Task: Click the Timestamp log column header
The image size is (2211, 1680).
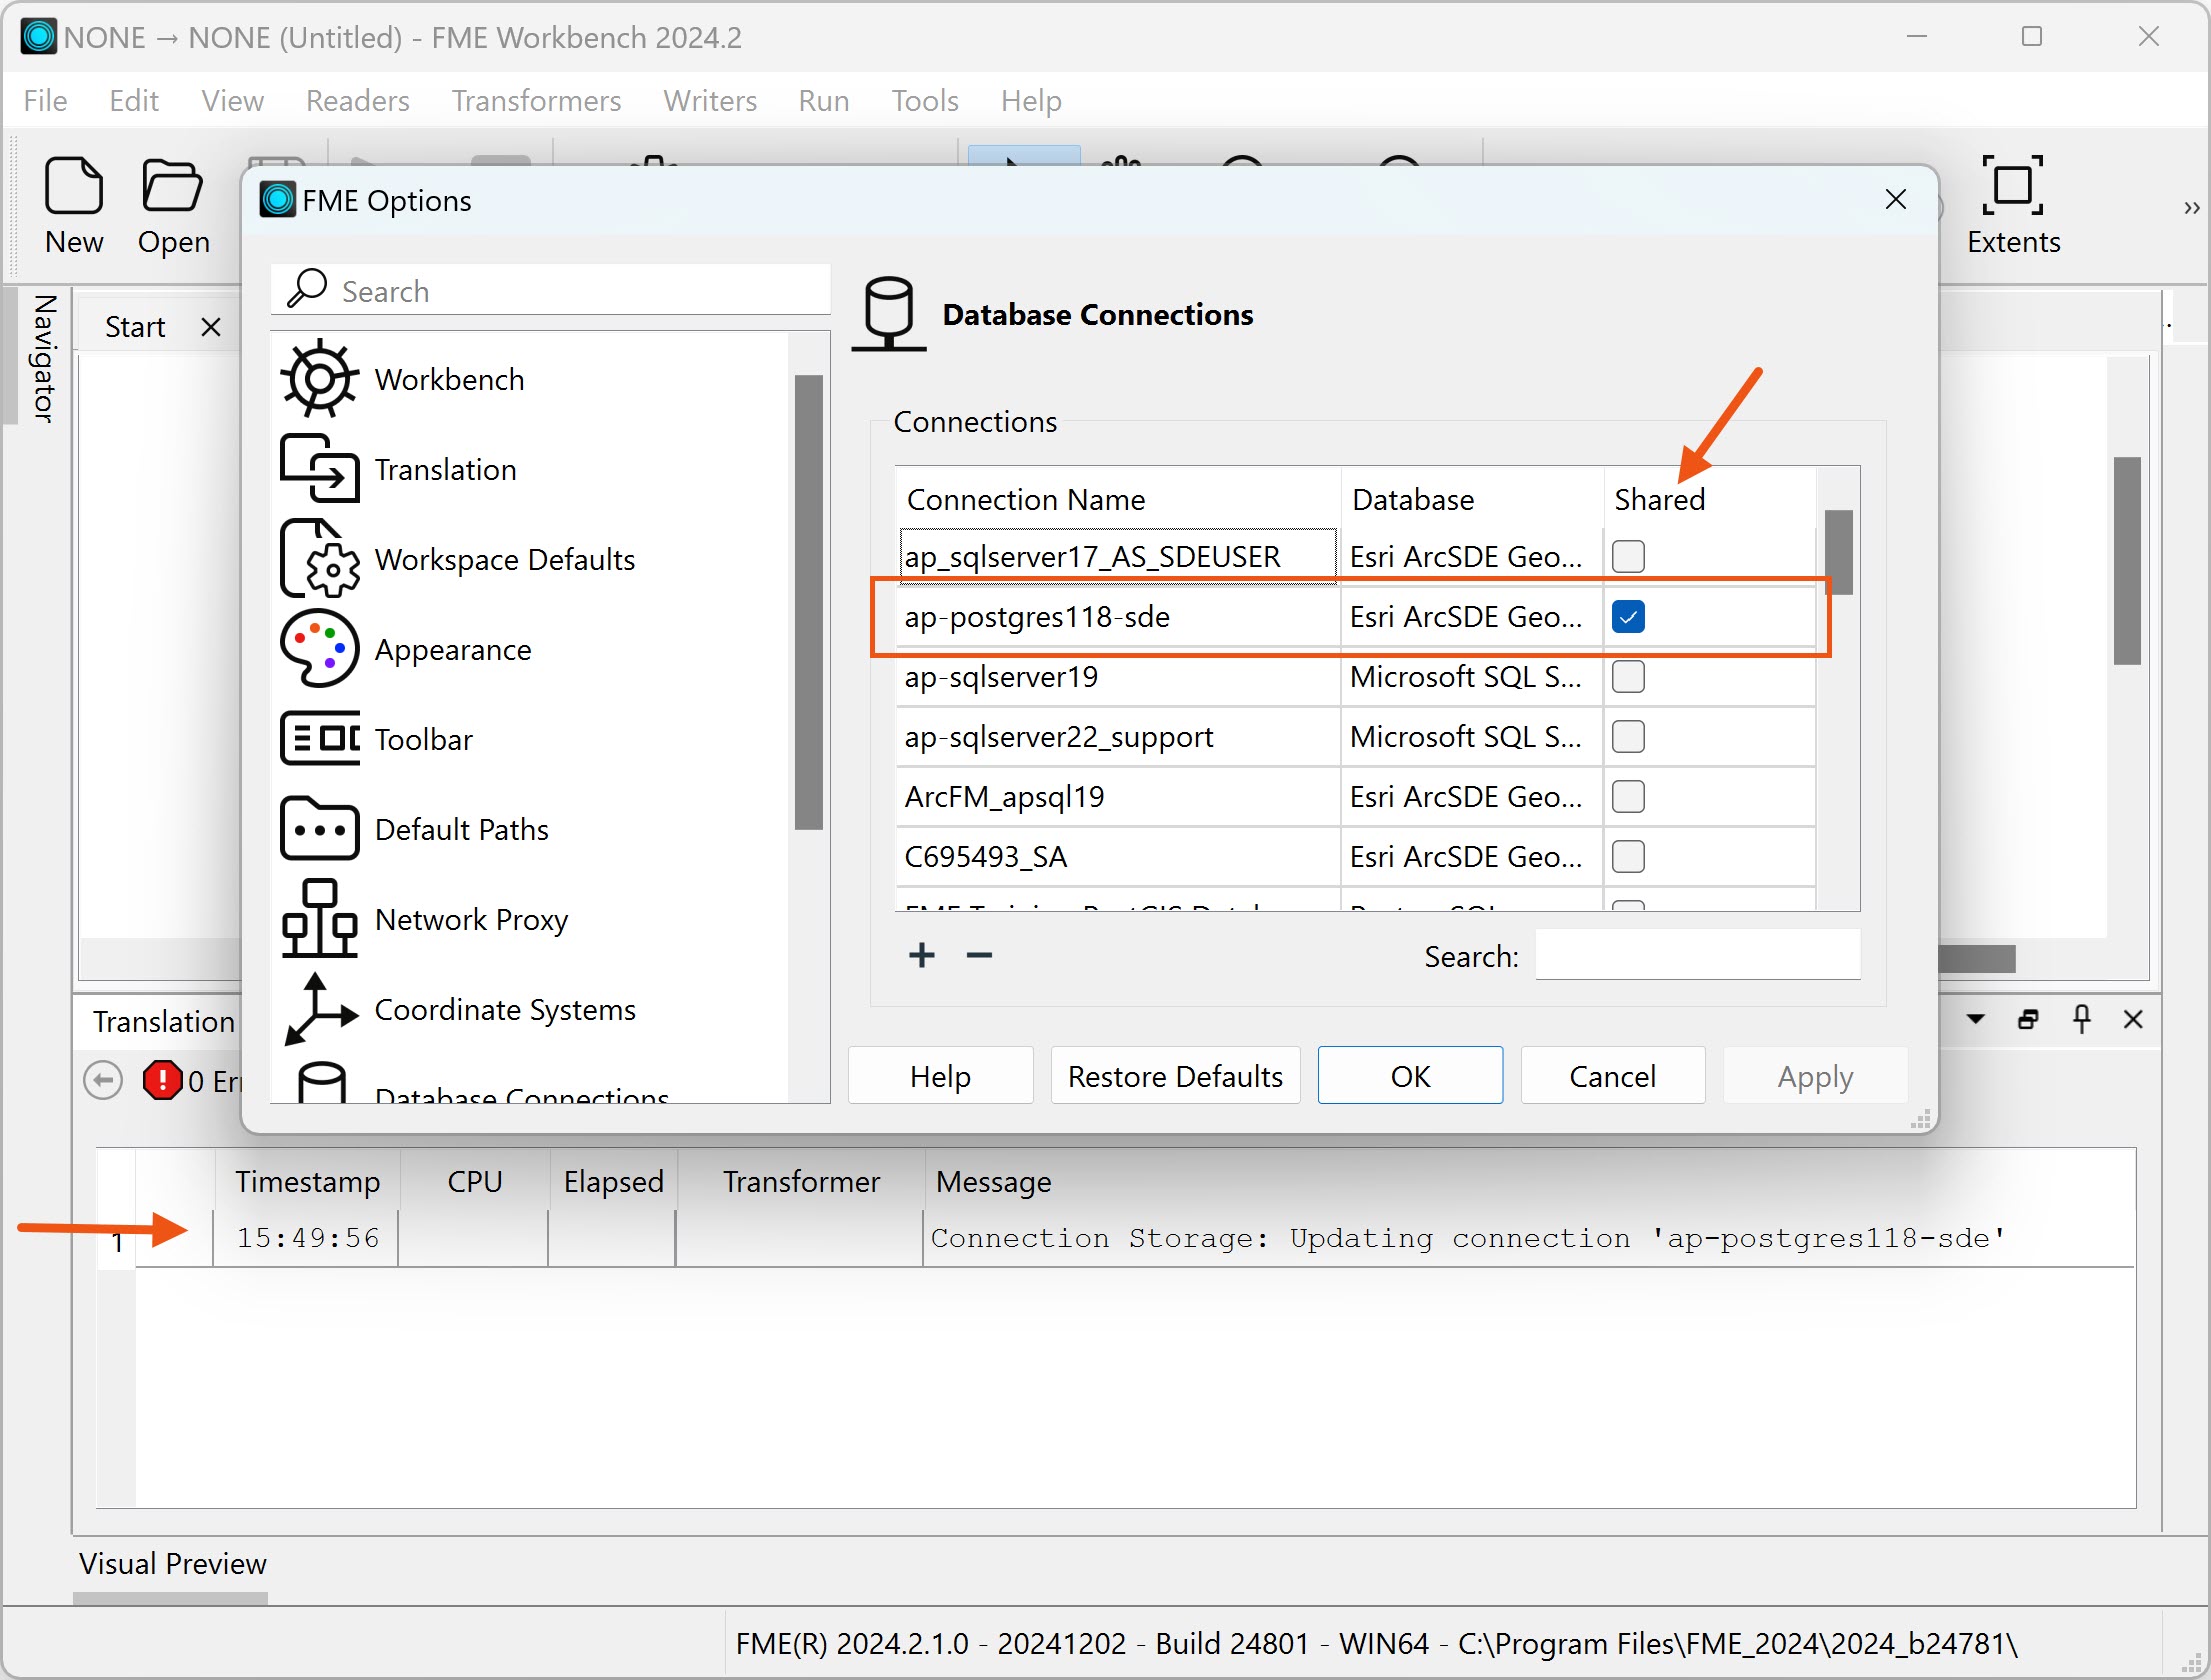Action: click(307, 1181)
